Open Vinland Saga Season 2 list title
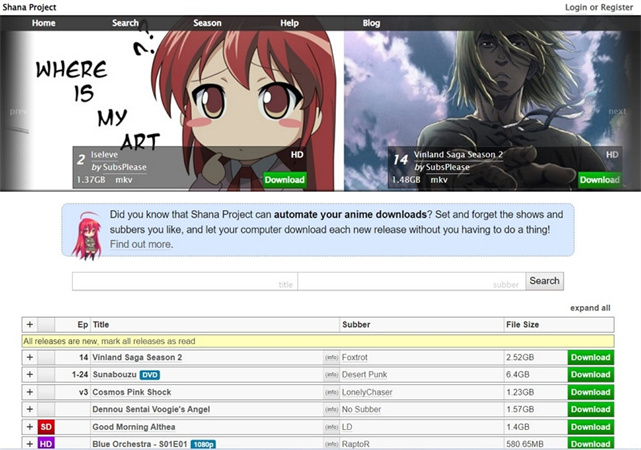The height and width of the screenshot is (450, 641). point(137,357)
